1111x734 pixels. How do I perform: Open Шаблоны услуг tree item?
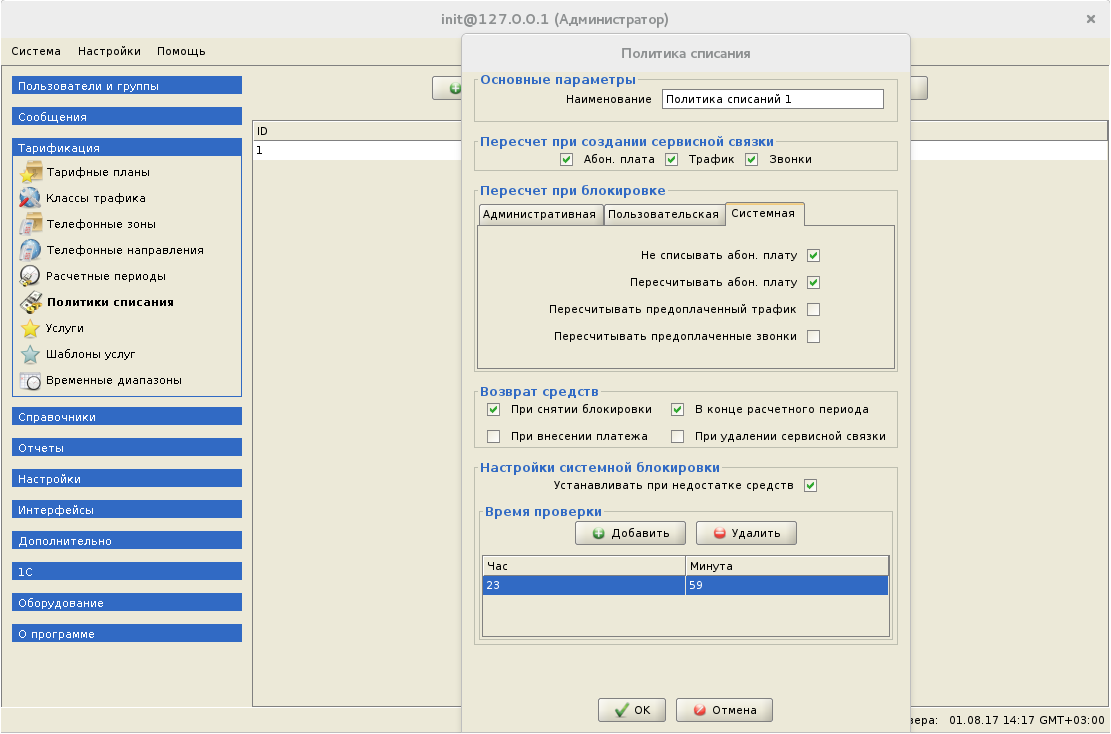(90, 354)
